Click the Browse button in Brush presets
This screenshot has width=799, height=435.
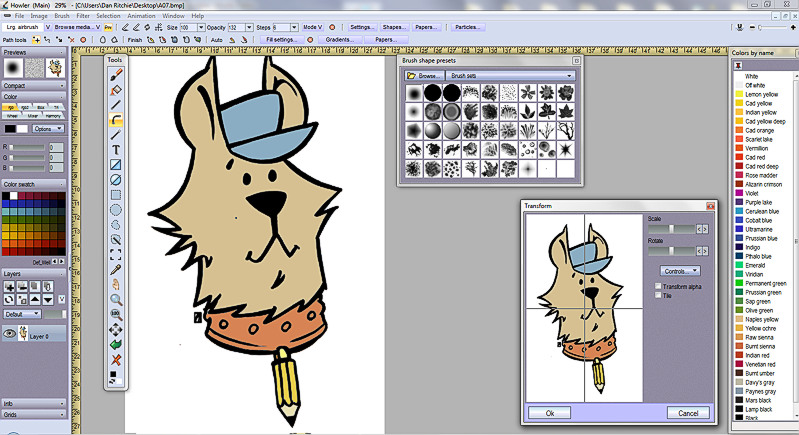pos(424,75)
